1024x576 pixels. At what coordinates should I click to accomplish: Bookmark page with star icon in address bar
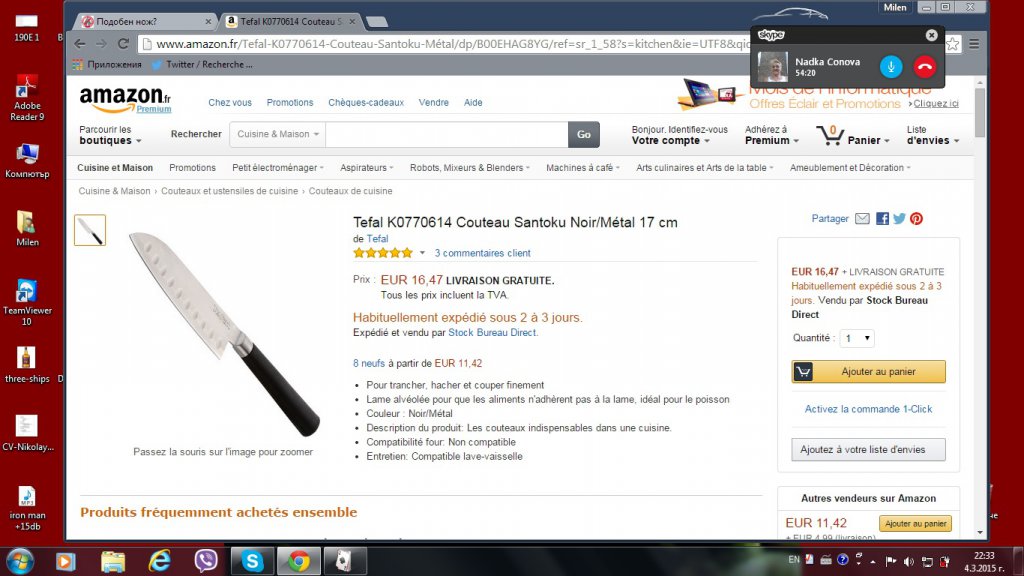pyautogui.click(x=953, y=44)
